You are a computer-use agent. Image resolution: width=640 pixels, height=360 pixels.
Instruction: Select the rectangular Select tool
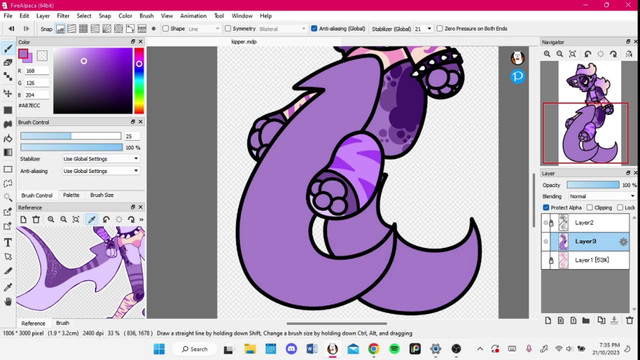point(8,169)
